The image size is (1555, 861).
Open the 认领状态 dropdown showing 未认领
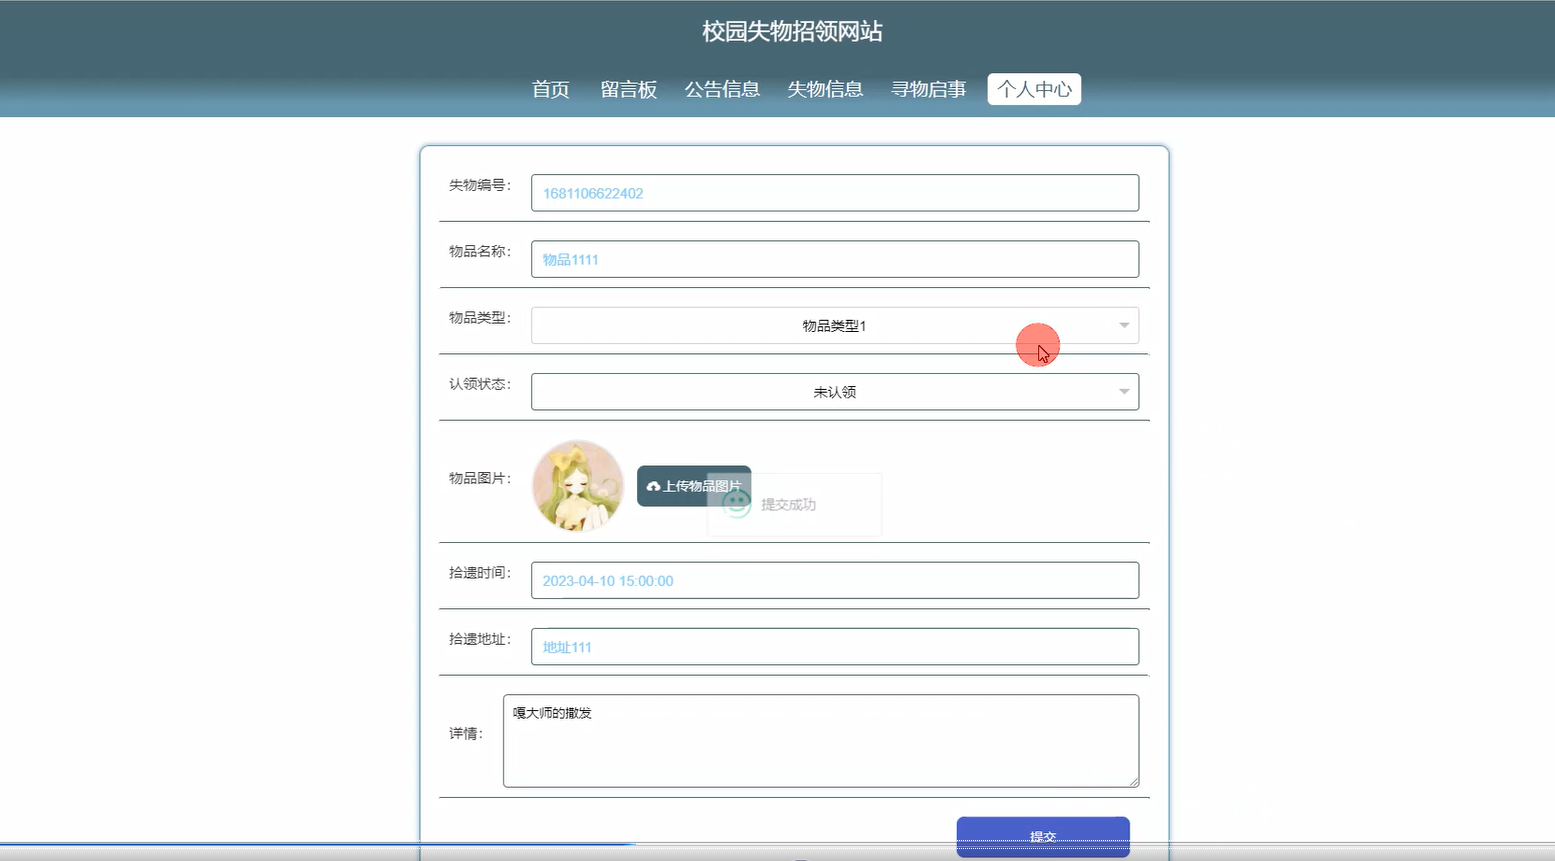tap(835, 391)
